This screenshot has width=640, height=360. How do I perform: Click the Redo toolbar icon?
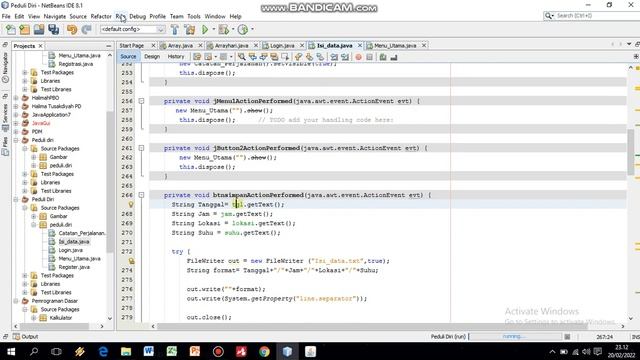[86, 29]
